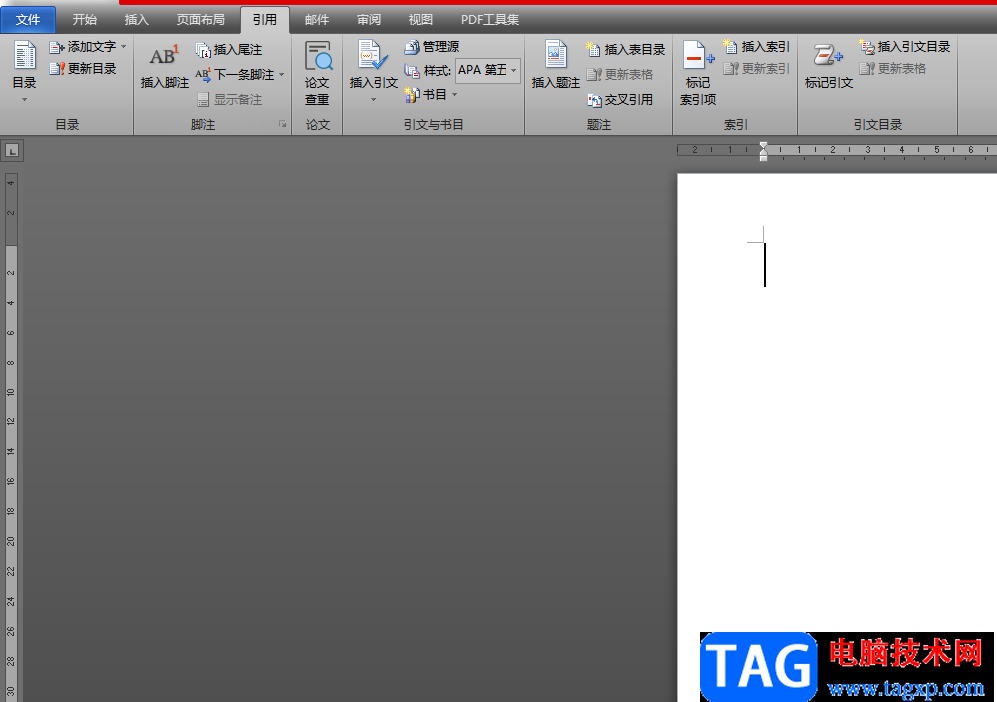Viewport: 997px width, 702px height.
Task: Expand the 目录 button dropdown arrow
Action: coord(24,100)
